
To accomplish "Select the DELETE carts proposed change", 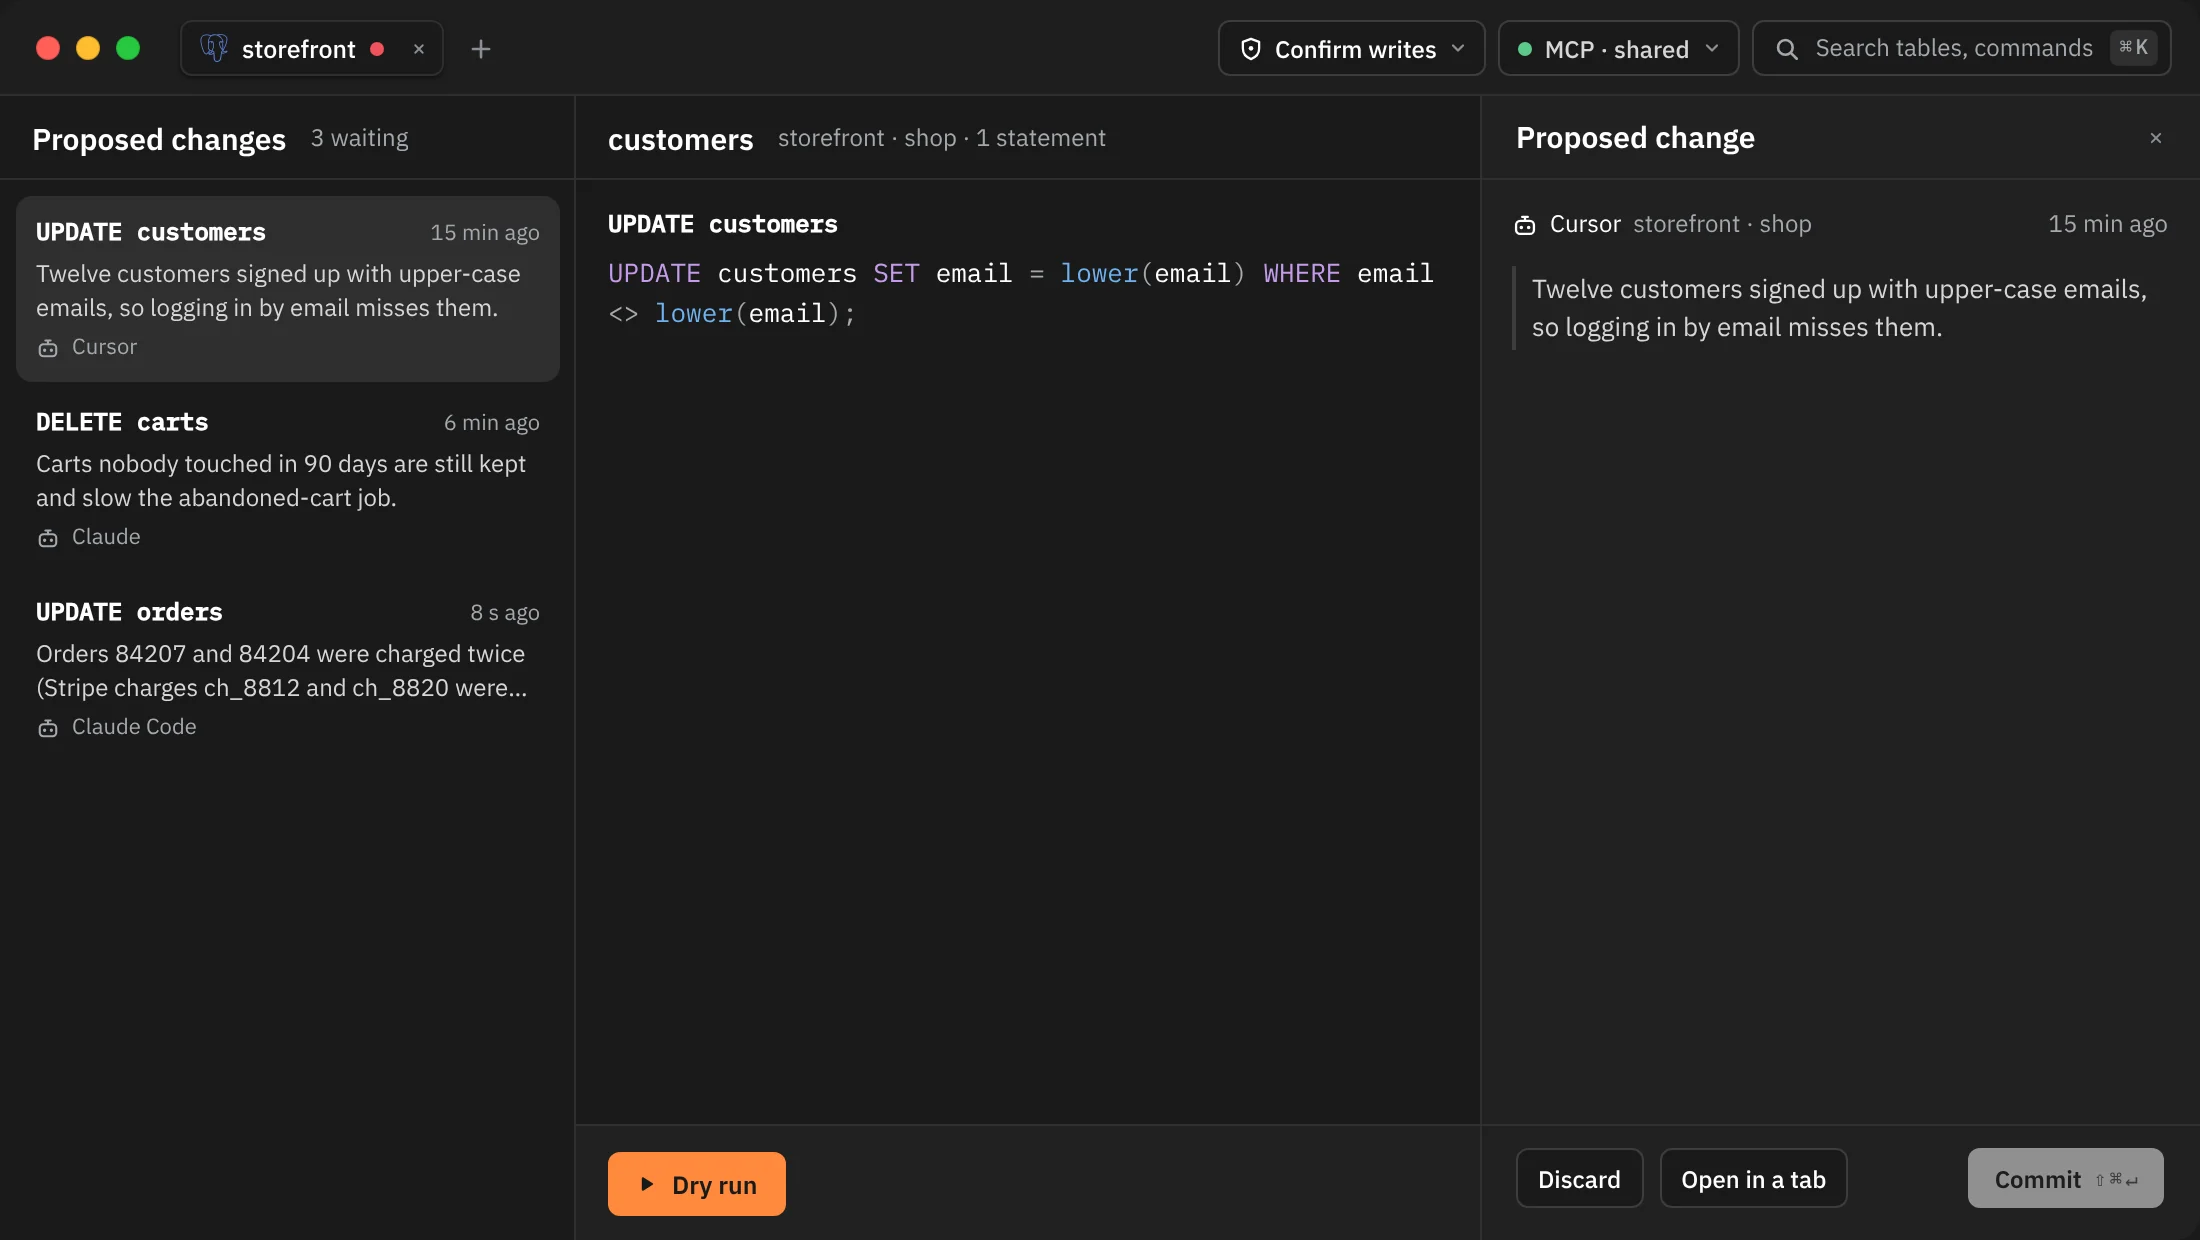I will coord(288,478).
